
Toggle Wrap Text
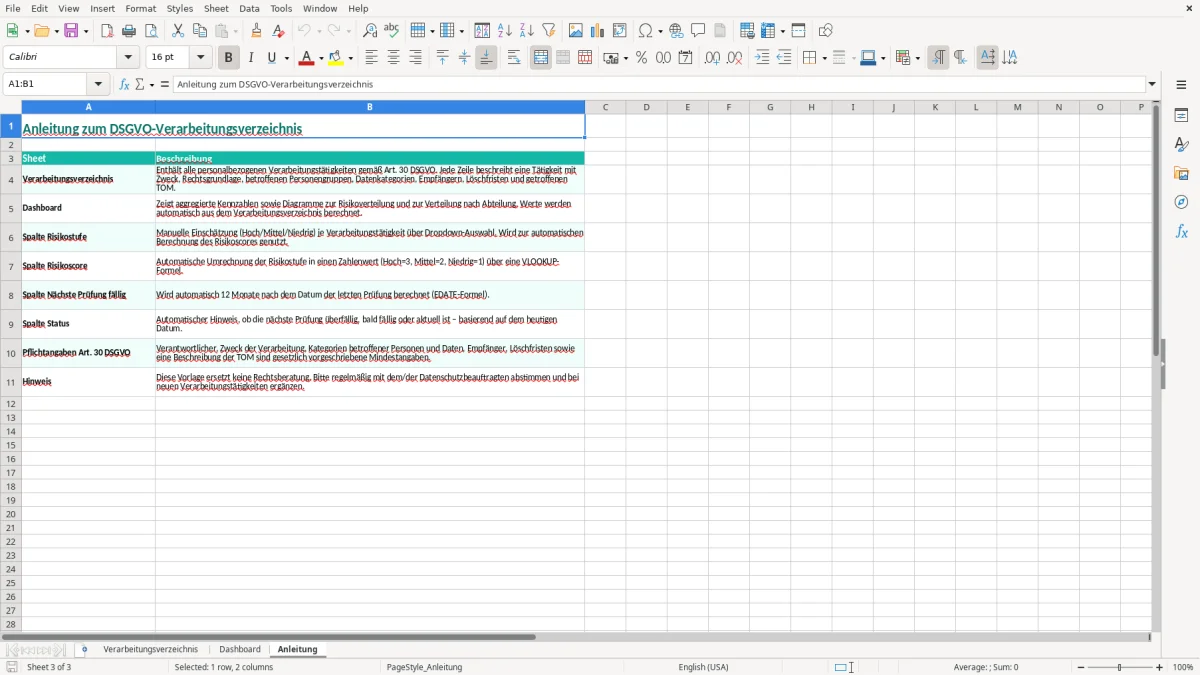coord(514,58)
